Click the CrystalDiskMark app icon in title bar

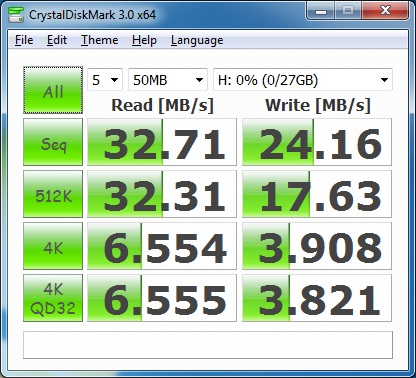[16, 15]
